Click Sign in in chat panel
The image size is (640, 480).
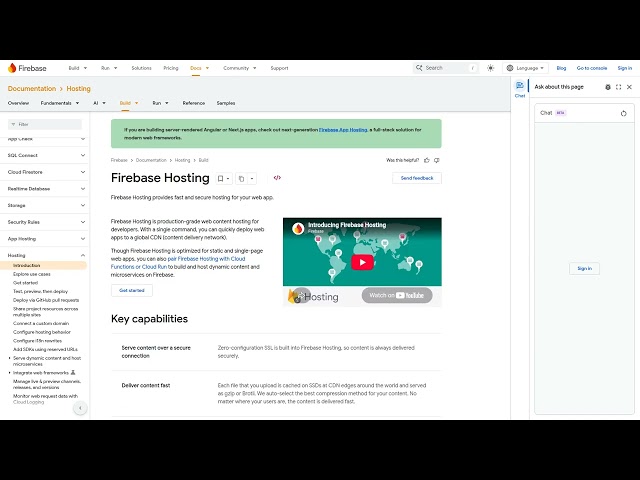(x=584, y=269)
